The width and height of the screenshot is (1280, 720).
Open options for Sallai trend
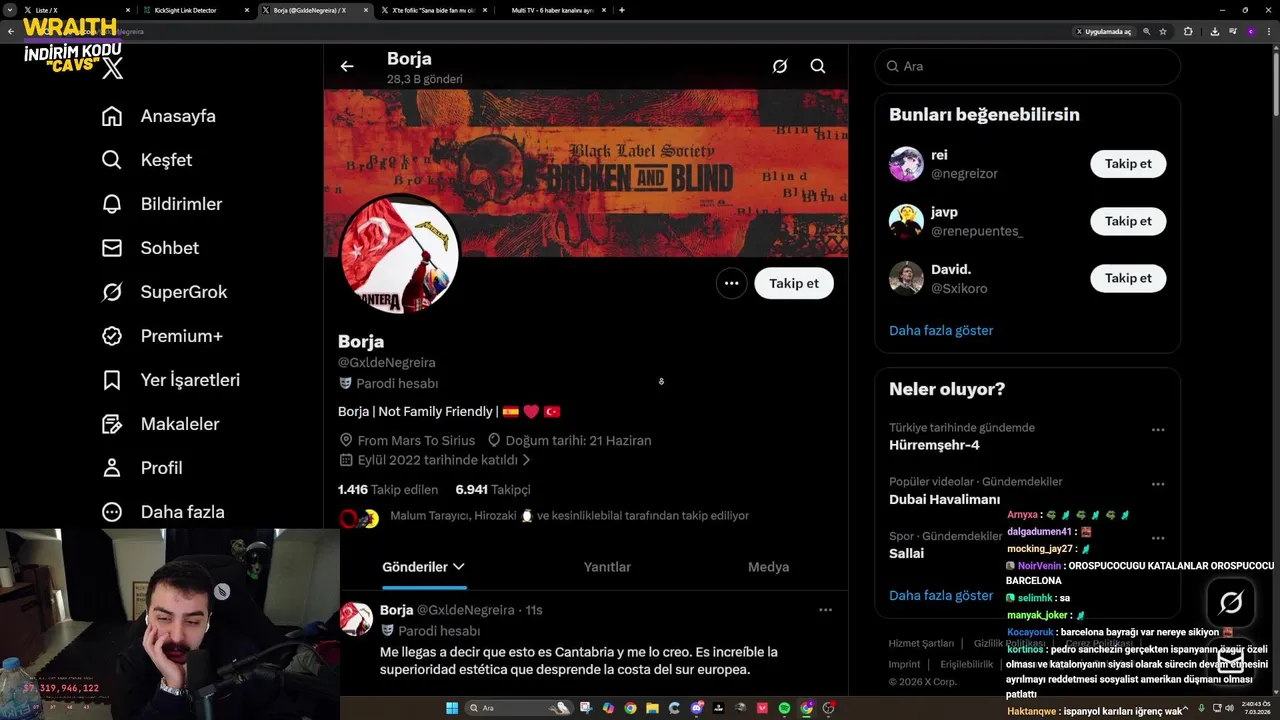1158,538
